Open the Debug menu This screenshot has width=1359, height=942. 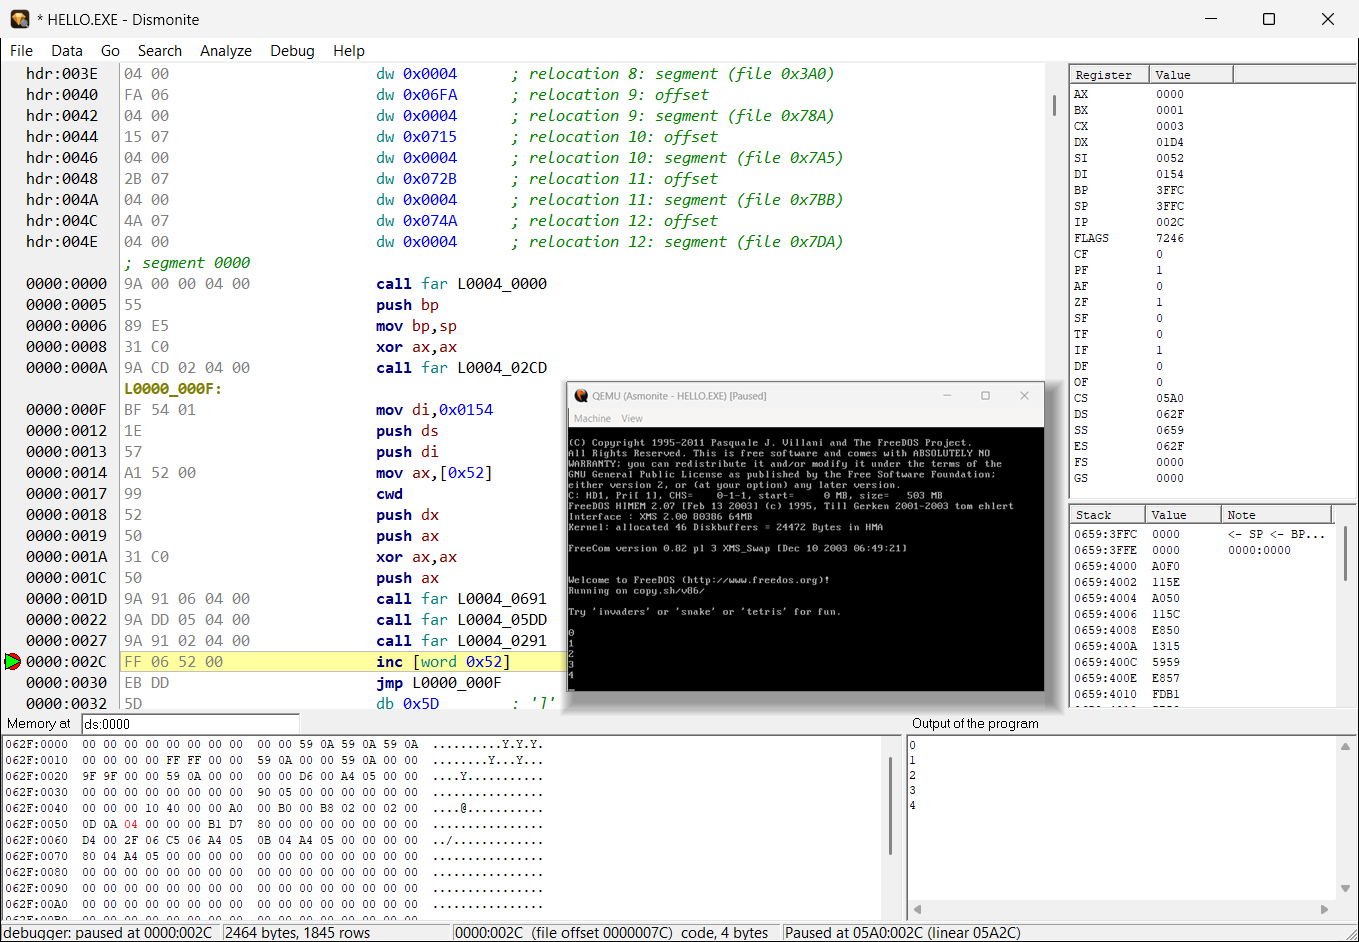point(292,51)
